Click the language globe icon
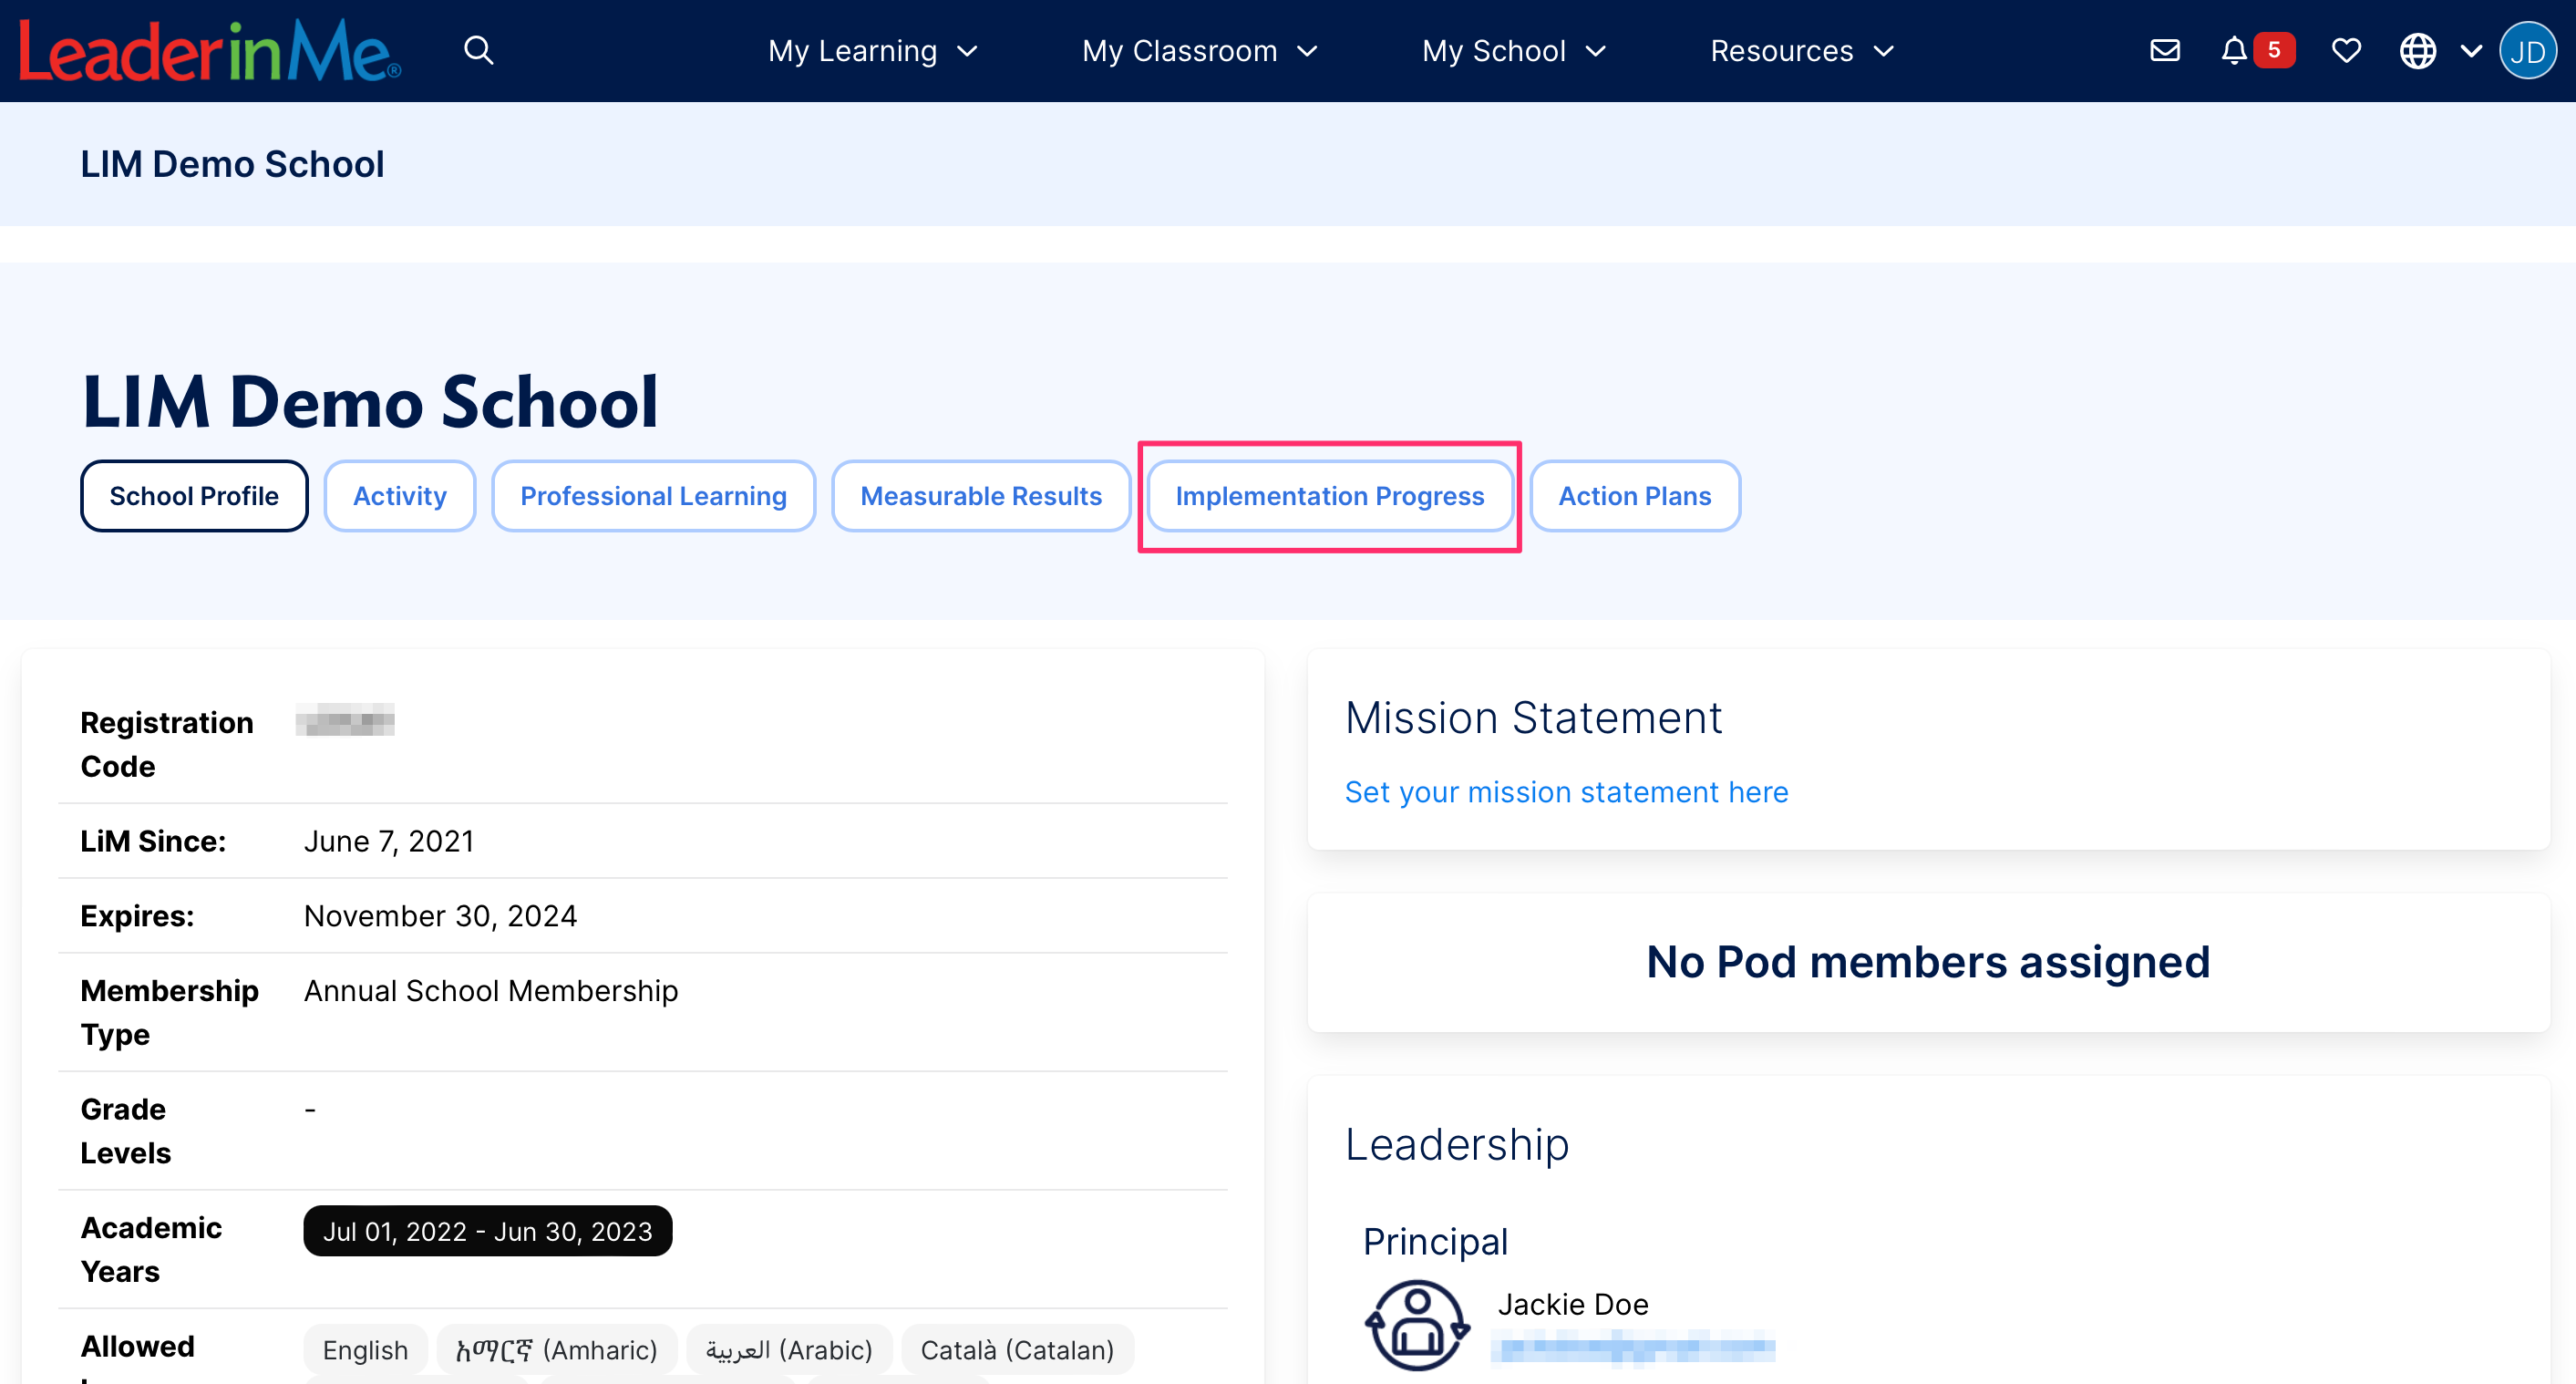 2417,50
